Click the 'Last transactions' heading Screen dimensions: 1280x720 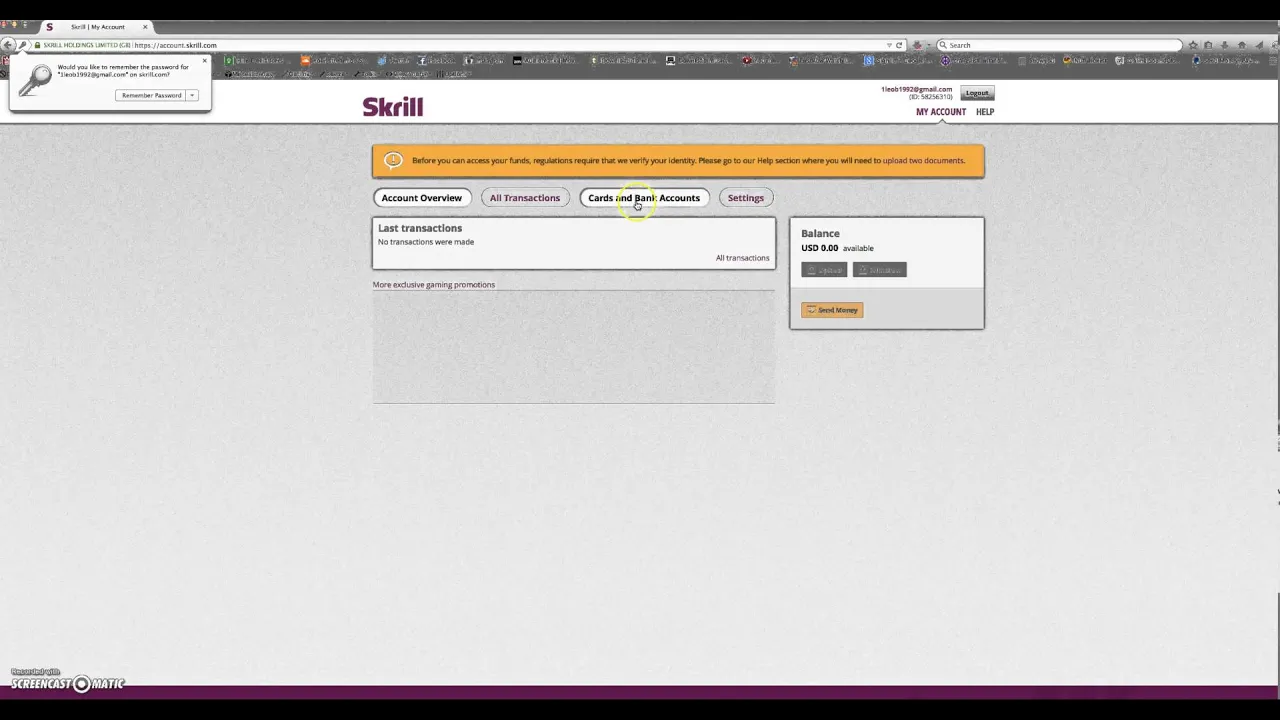[x=420, y=228]
